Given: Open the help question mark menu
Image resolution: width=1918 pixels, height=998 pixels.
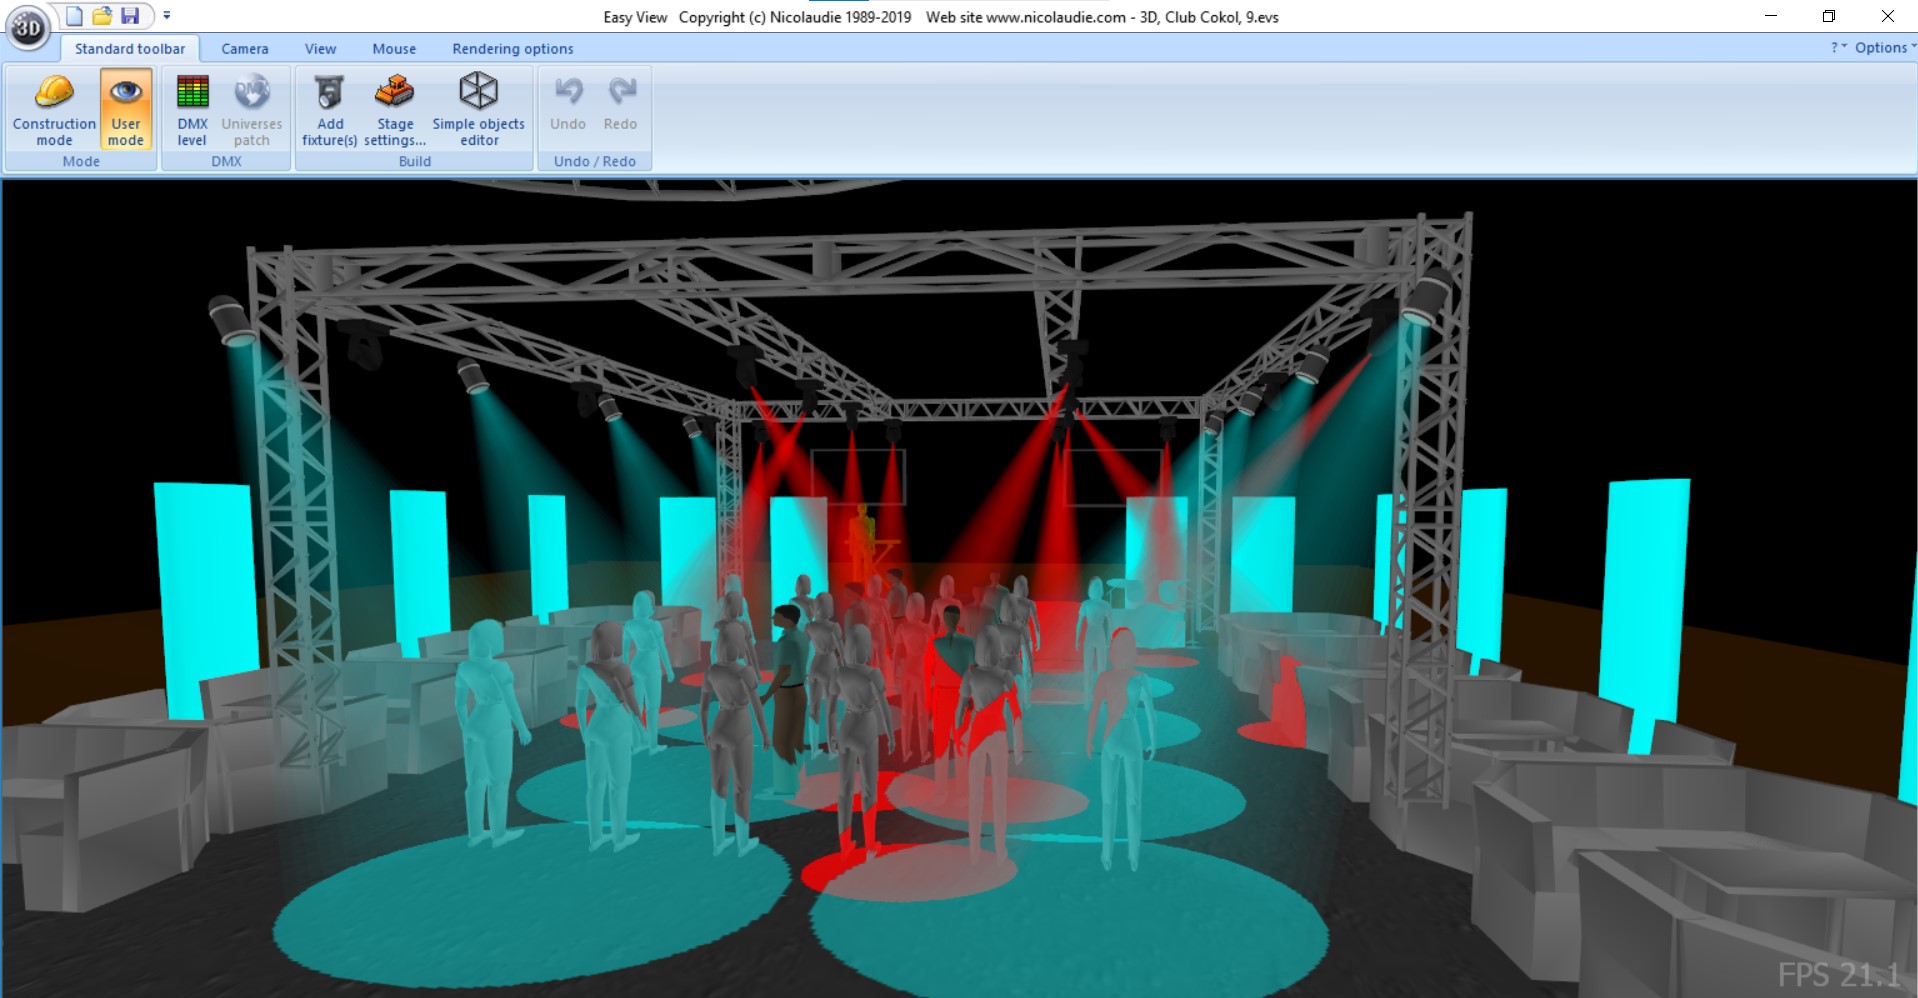Looking at the screenshot, I should tap(1838, 47).
